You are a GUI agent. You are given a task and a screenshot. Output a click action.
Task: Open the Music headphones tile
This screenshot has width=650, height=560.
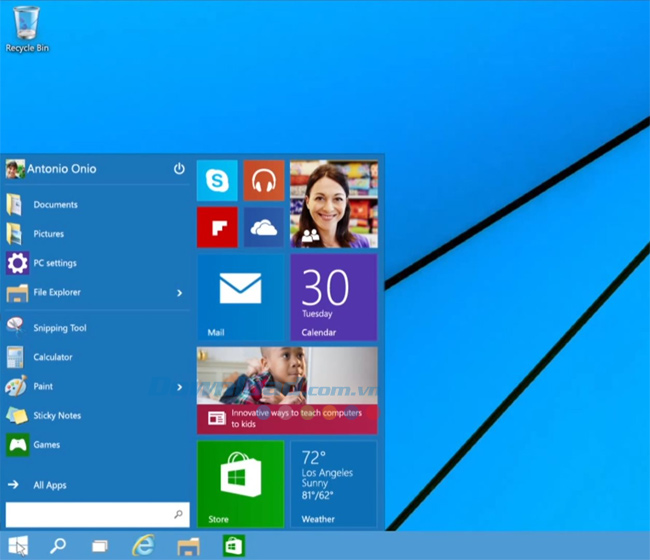264,181
